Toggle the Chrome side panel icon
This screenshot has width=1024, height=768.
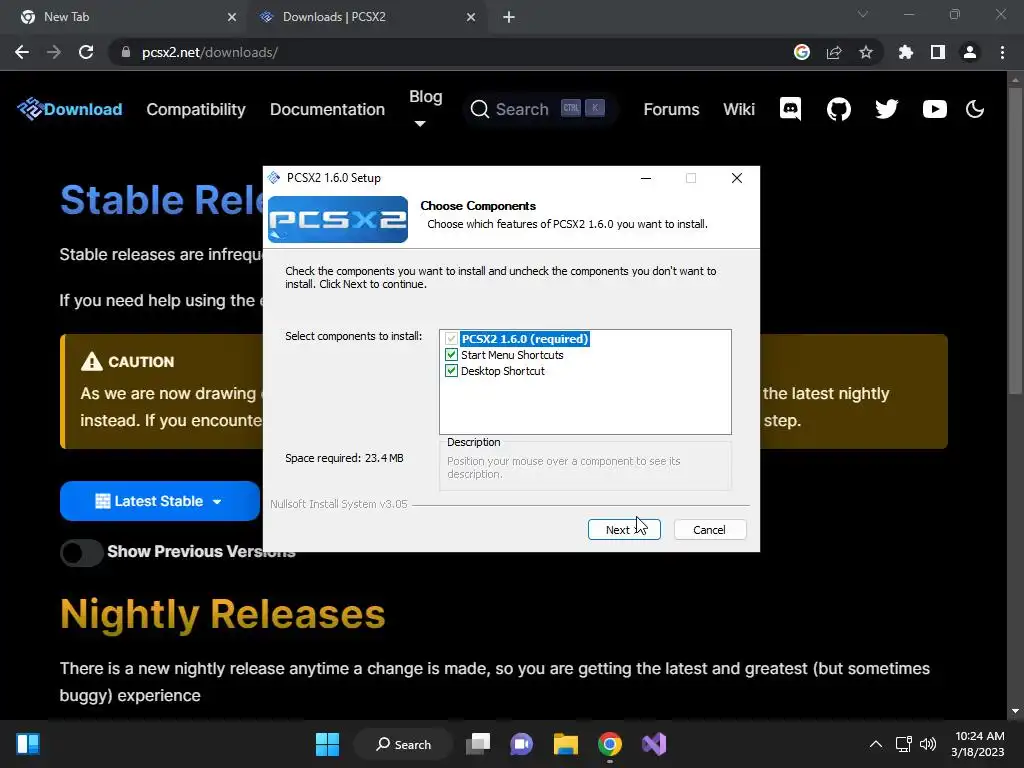[x=938, y=52]
